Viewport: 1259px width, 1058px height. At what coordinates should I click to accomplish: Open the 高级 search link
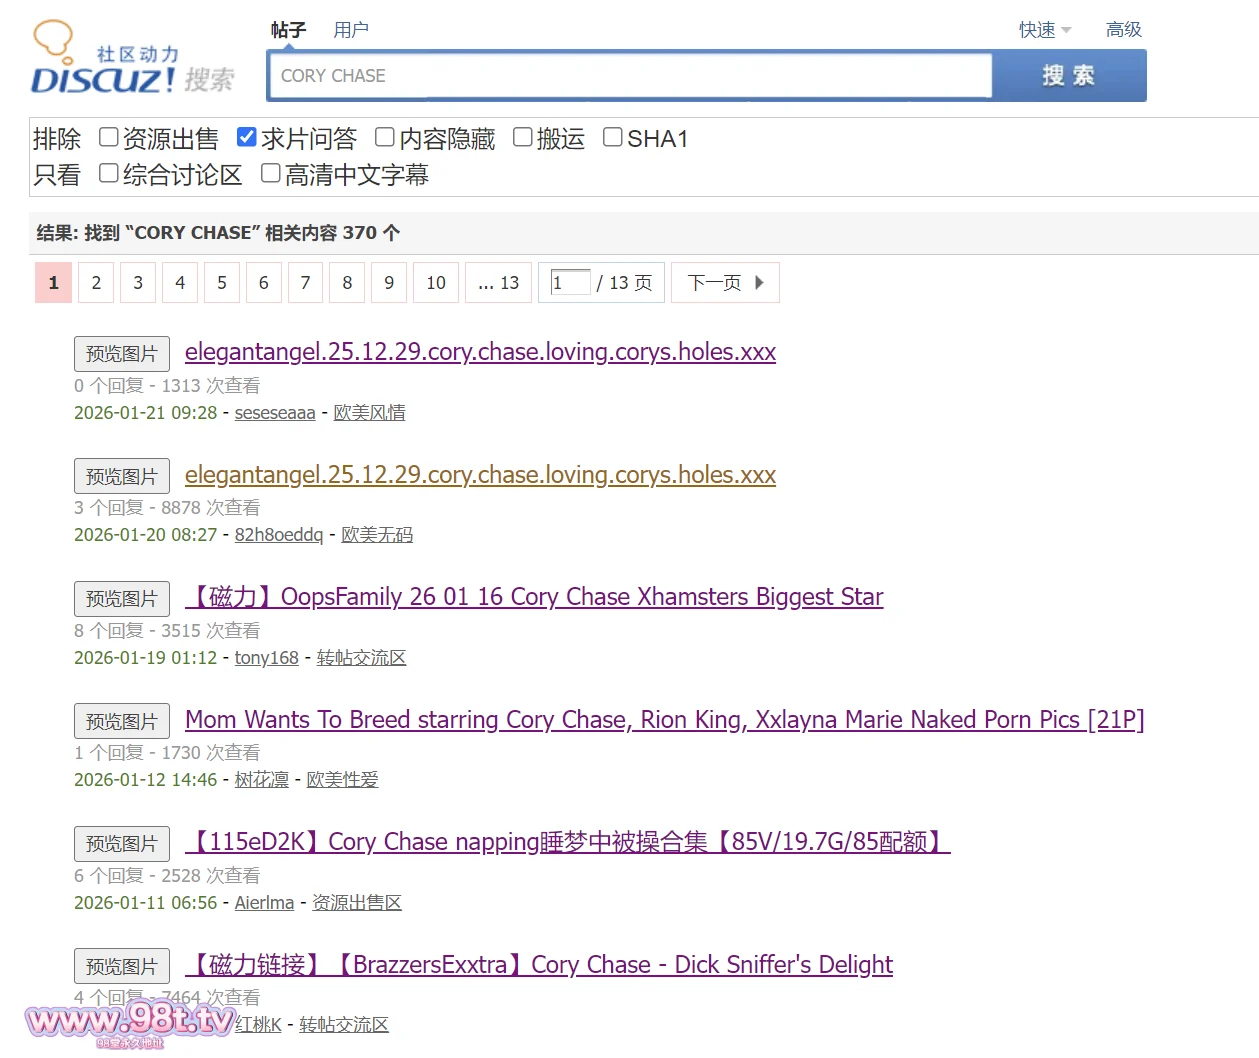click(x=1123, y=30)
